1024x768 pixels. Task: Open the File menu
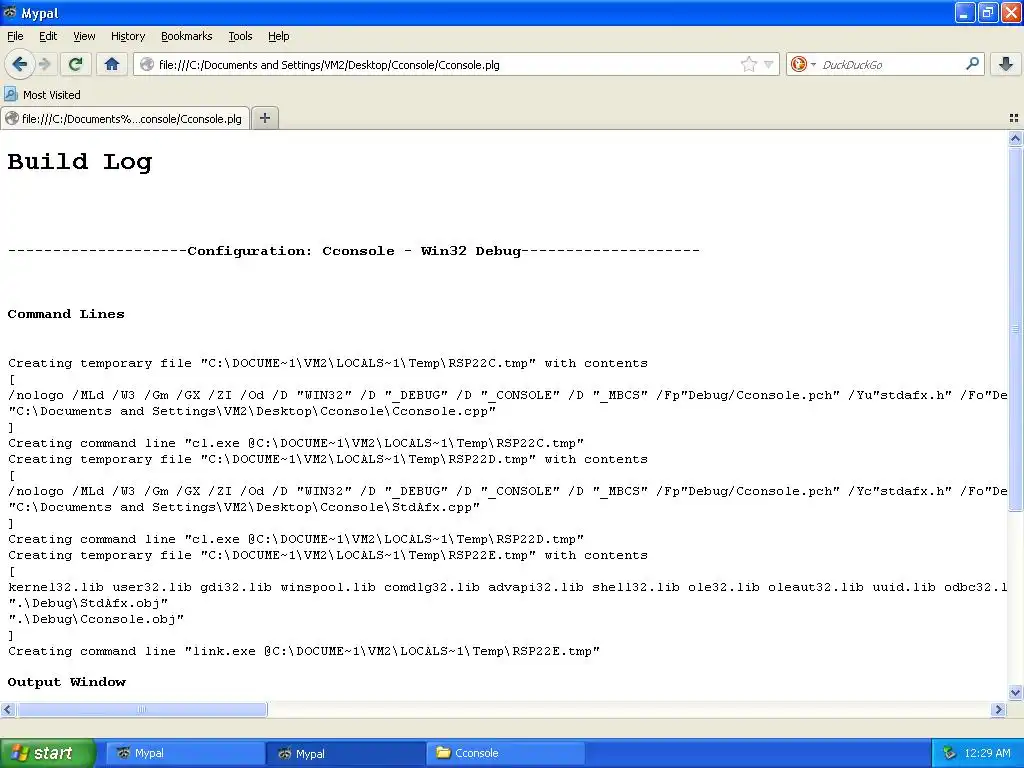click(15, 36)
